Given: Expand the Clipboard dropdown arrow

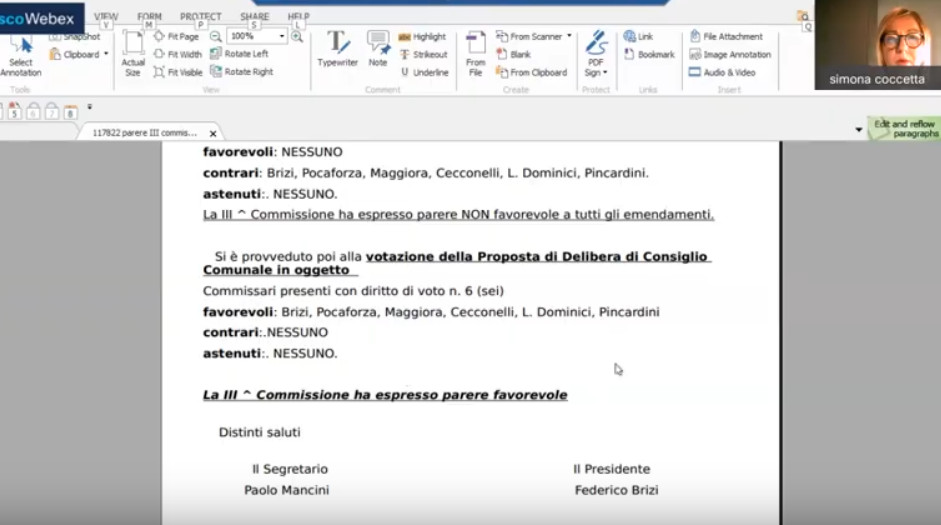Looking at the screenshot, I should click(106, 54).
